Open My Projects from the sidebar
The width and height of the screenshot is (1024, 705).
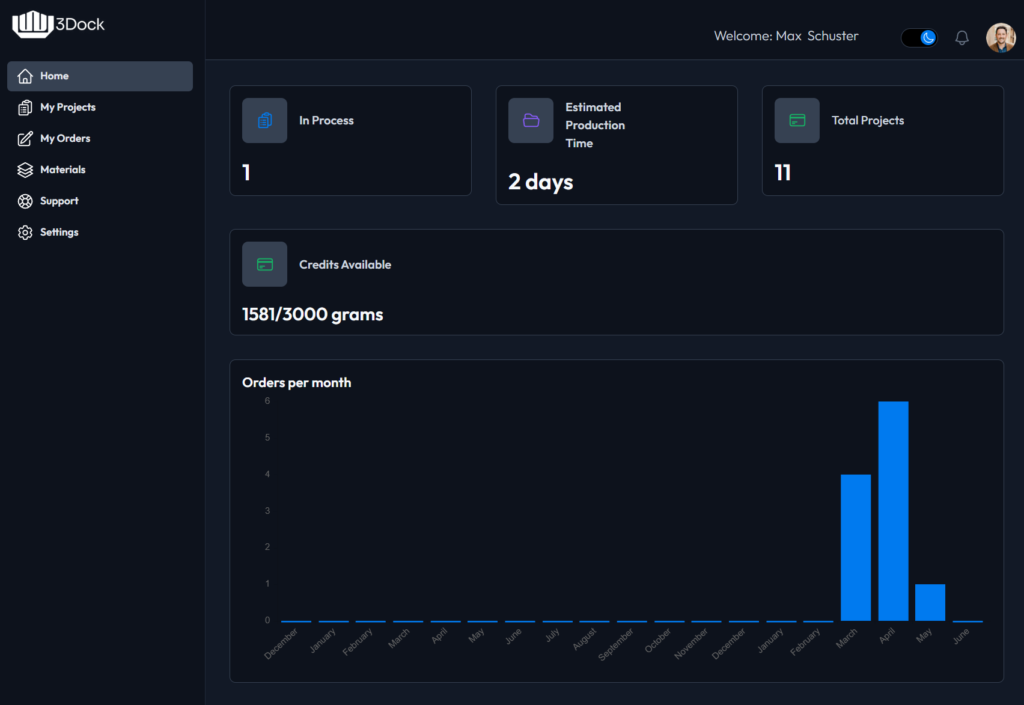(67, 107)
